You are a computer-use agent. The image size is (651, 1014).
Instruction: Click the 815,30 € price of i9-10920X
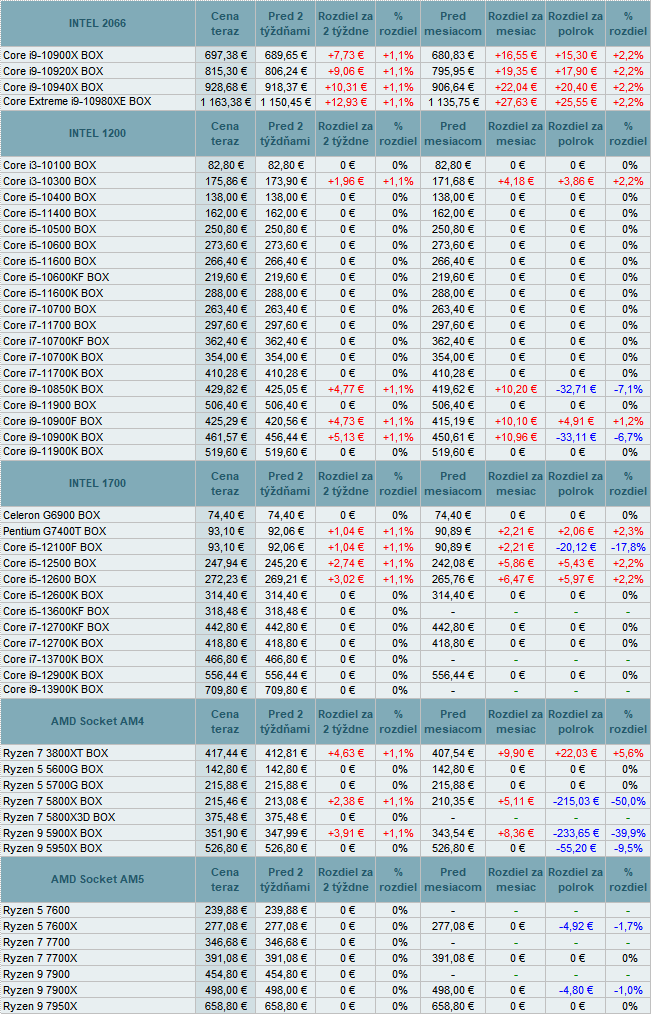click(x=225, y=71)
